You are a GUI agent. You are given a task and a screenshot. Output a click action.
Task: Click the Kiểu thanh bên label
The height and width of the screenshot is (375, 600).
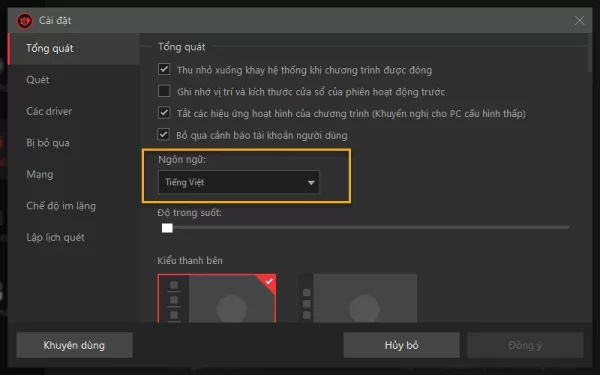pos(190,261)
